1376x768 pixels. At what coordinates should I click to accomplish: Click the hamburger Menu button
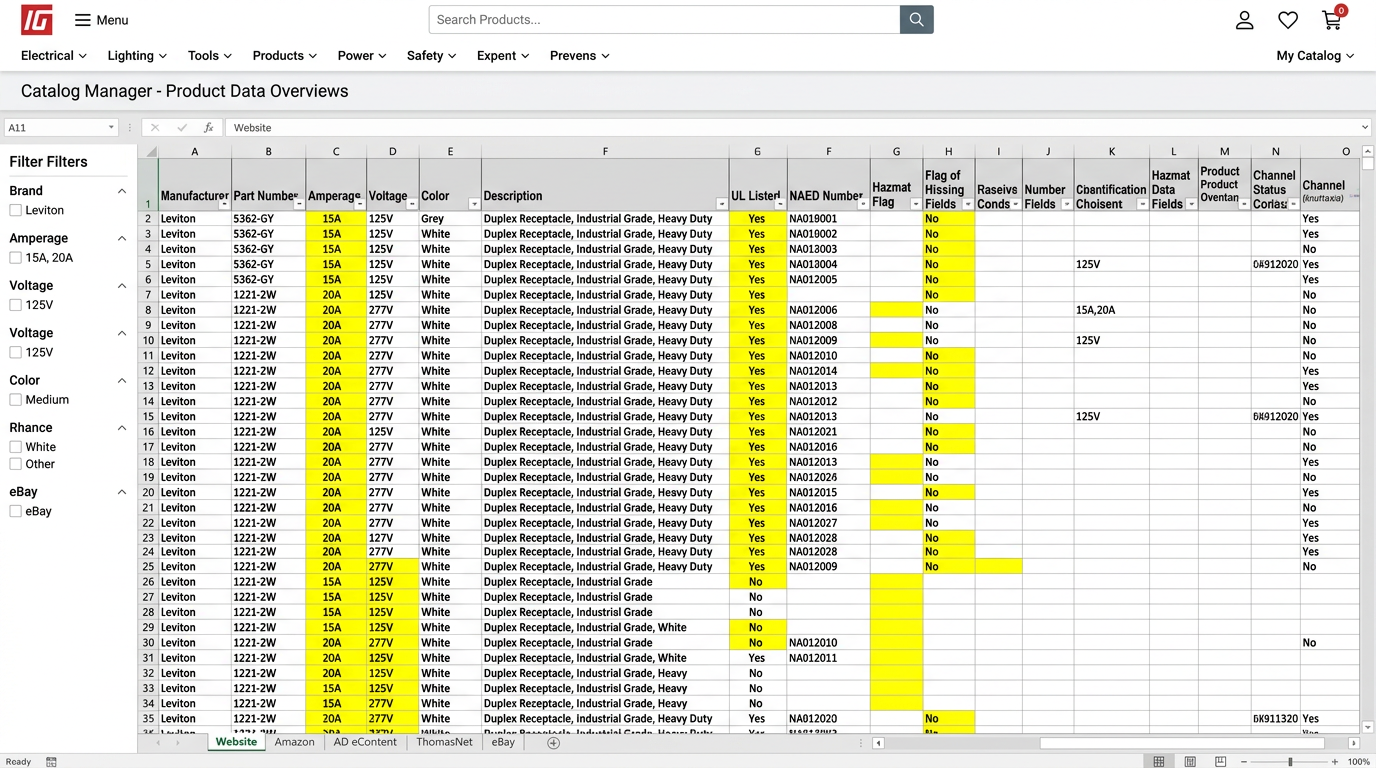pos(101,20)
